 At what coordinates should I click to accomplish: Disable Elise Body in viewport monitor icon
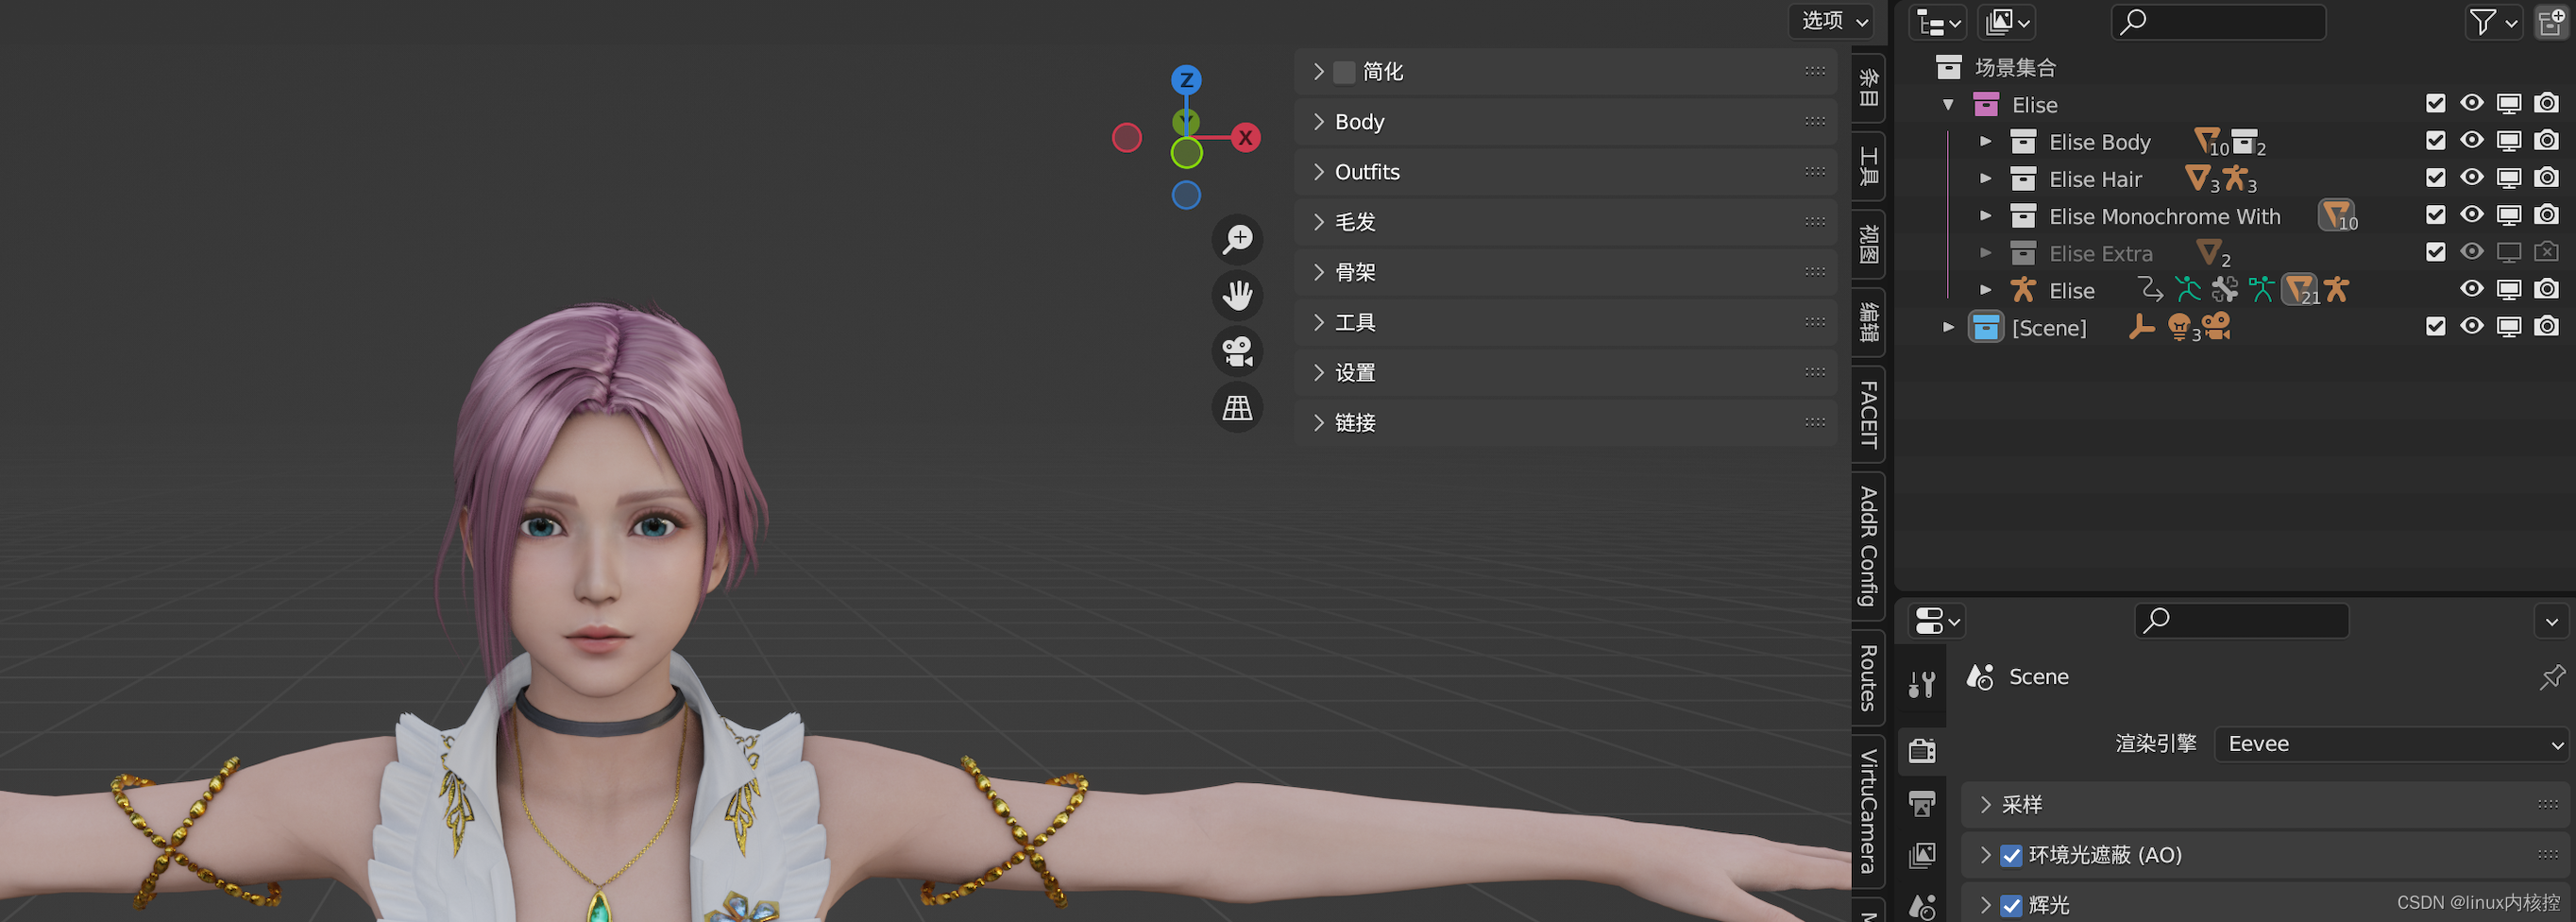tap(2509, 141)
